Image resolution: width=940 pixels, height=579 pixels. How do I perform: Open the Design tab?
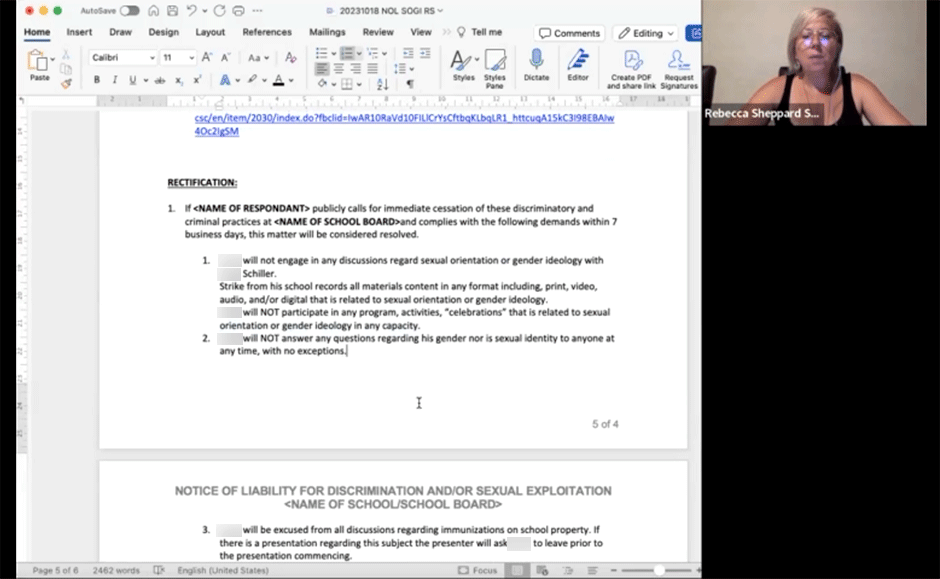coord(164,32)
